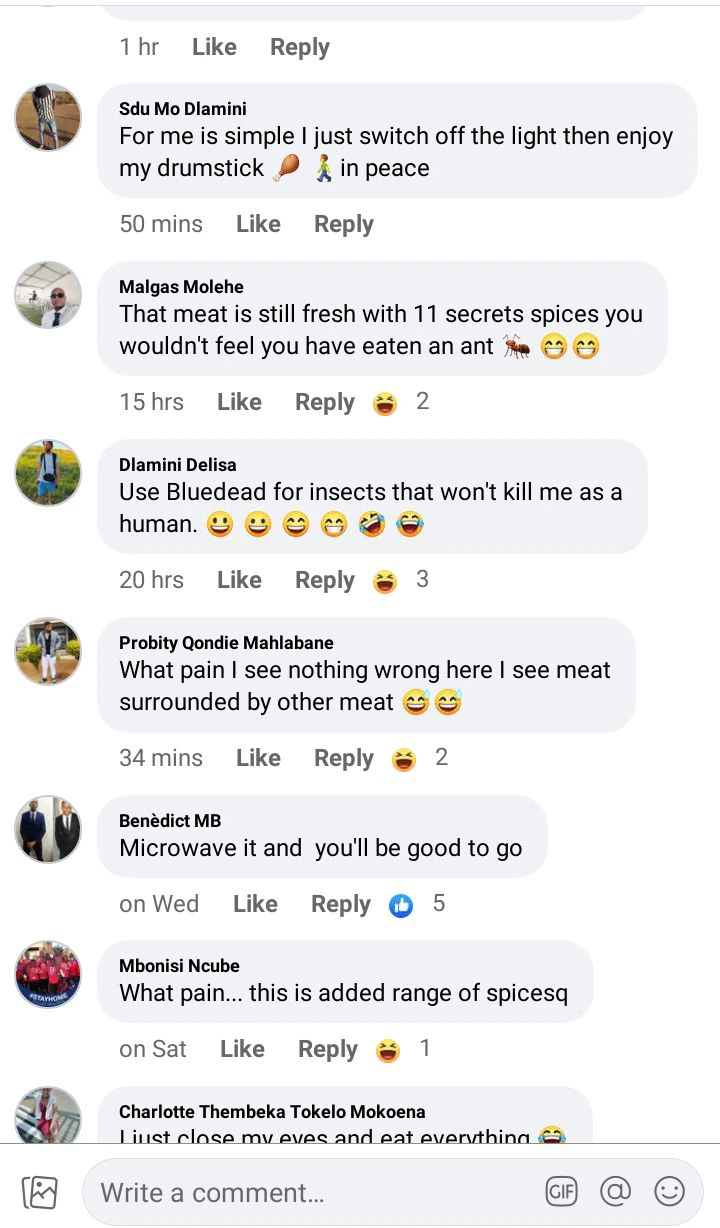This screenshot has width=720, height=1228.
Task: Focus the Write a comment field
Action: tap(310, 1192)
